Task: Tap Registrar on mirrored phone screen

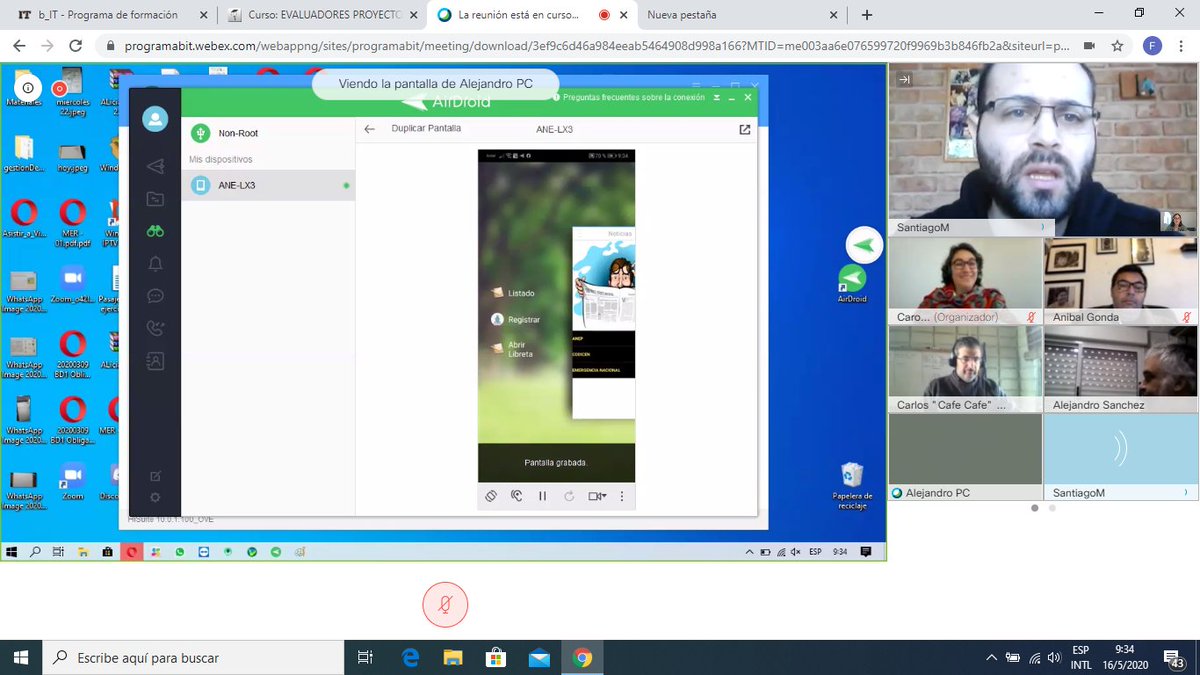Action: pos(516,319)
